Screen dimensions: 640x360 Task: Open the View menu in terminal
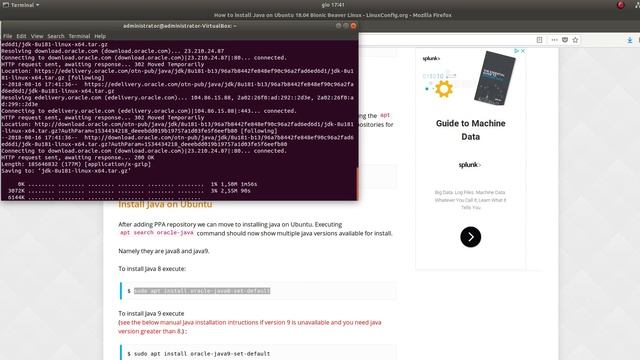click(37, 36)
